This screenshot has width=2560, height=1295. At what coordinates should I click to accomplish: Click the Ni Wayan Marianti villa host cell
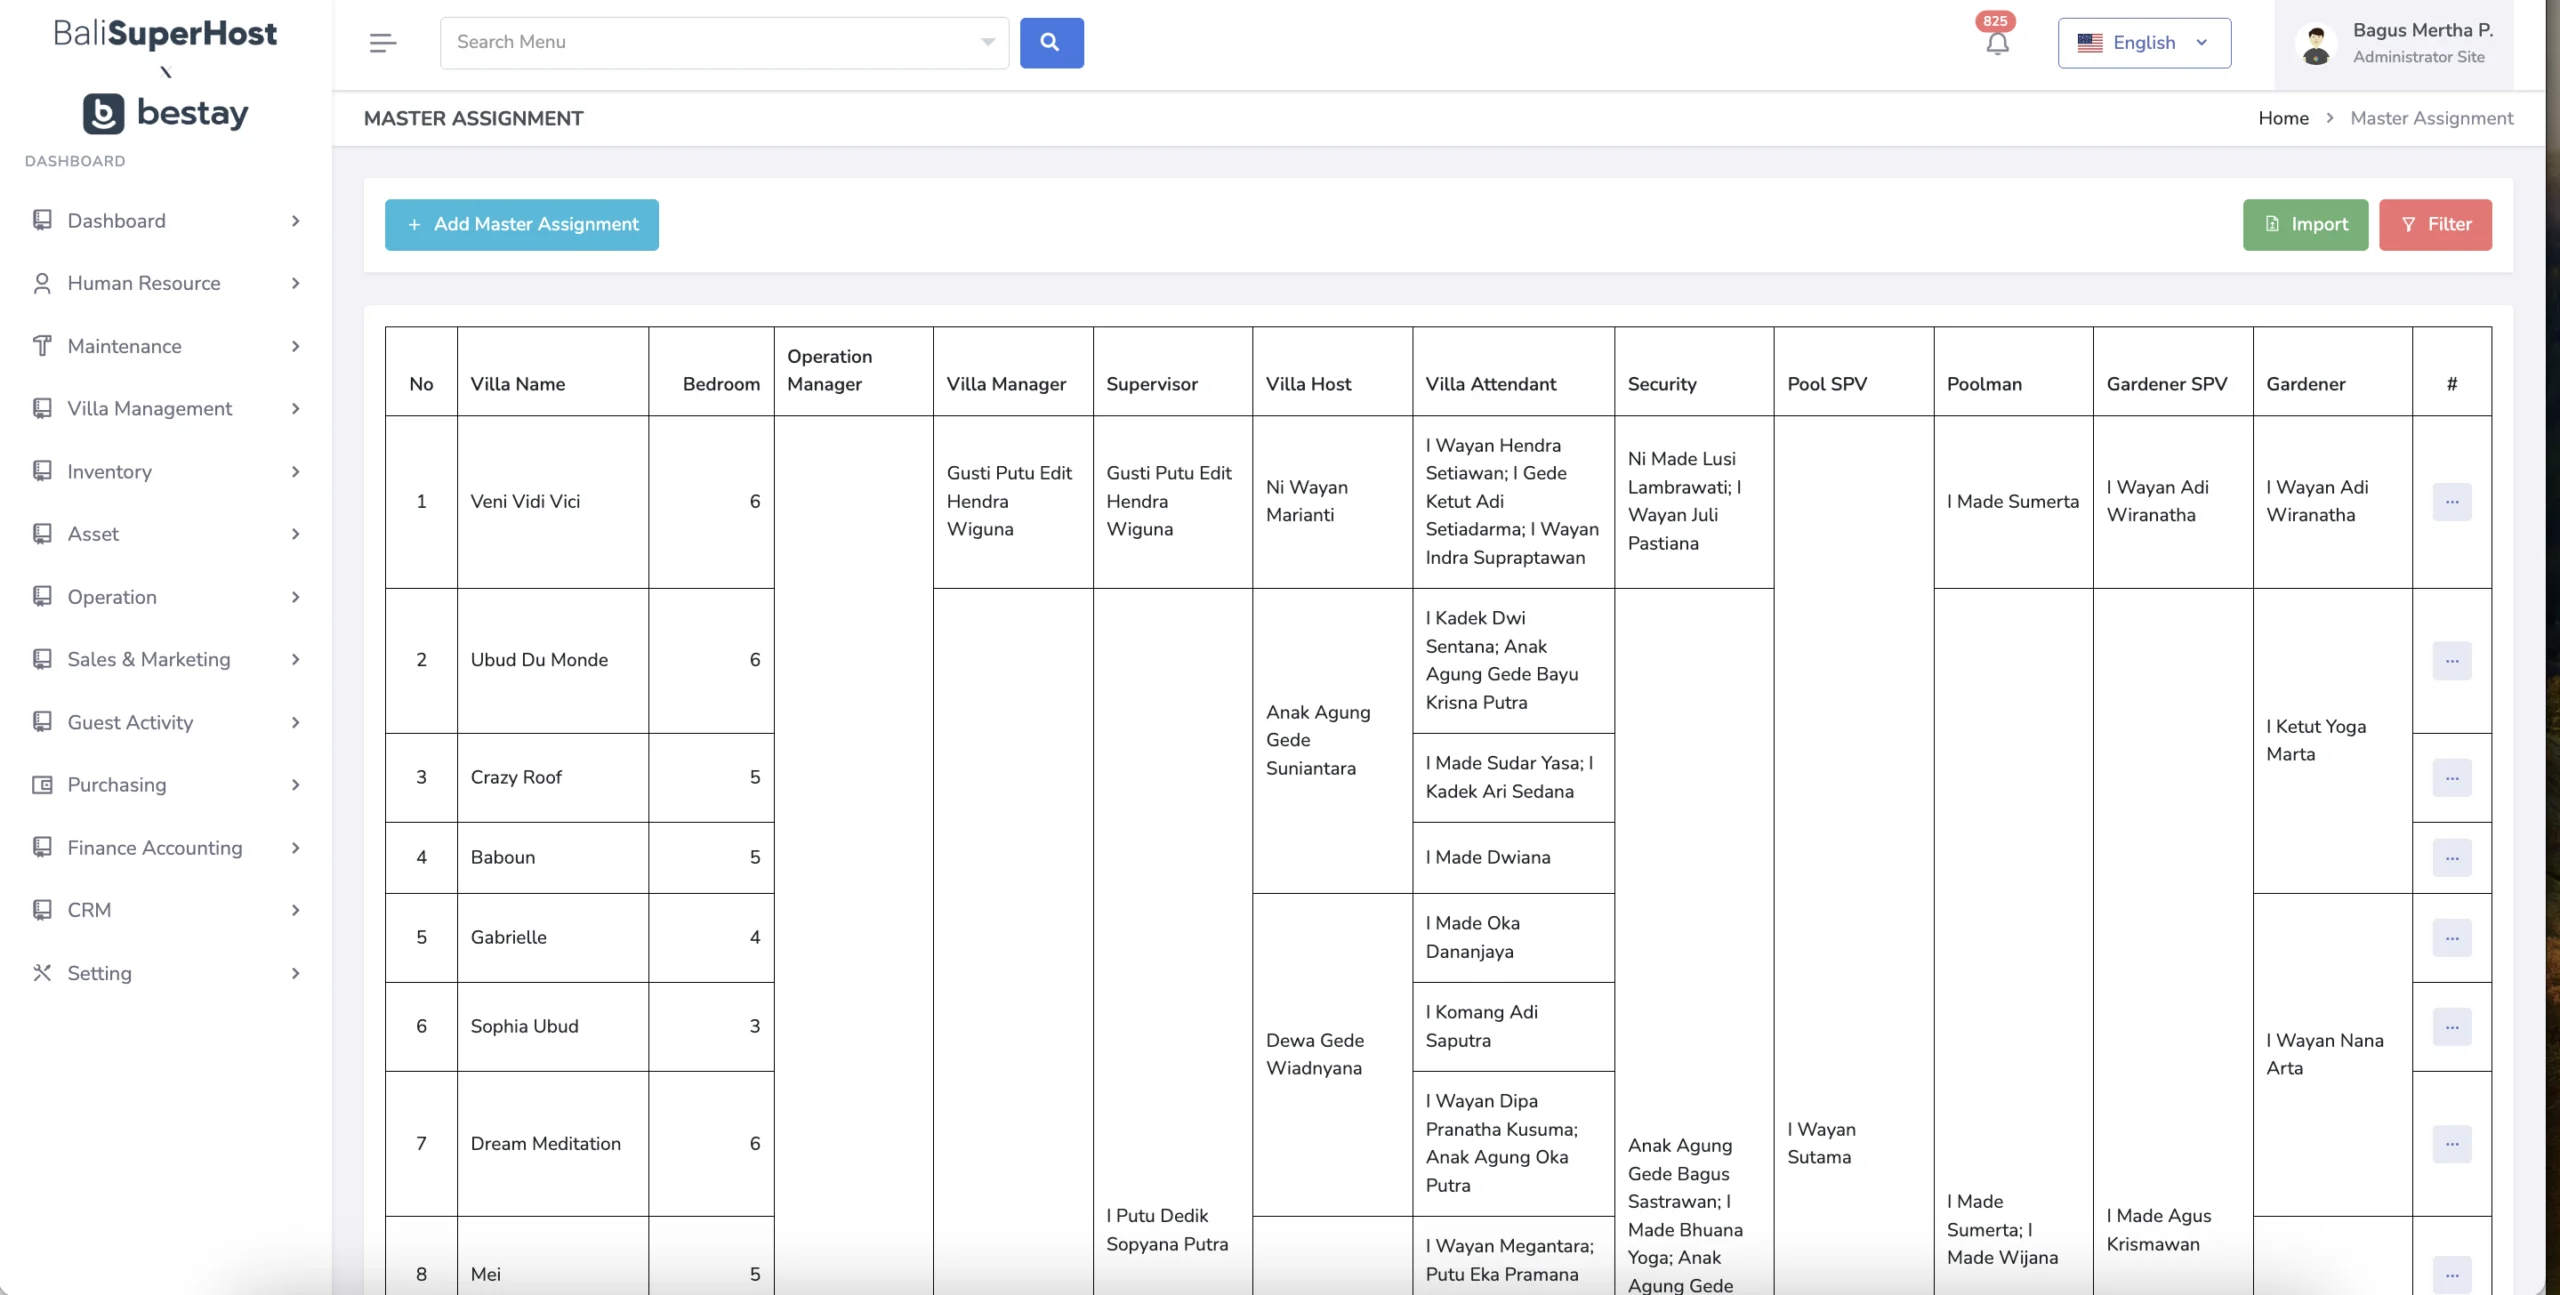(x=1332, y=501)
